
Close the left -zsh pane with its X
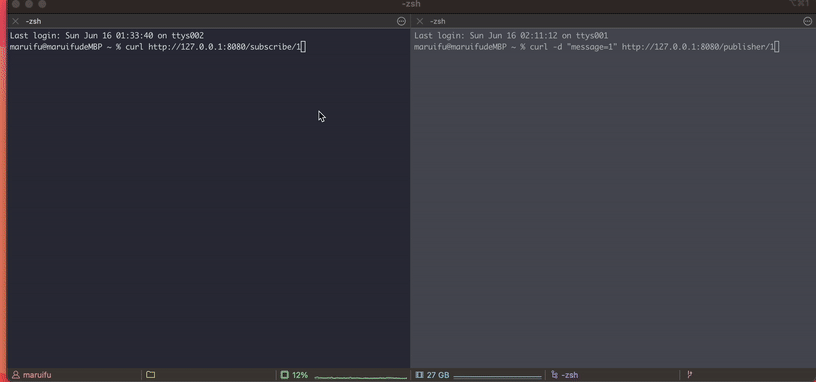[16, 21]
